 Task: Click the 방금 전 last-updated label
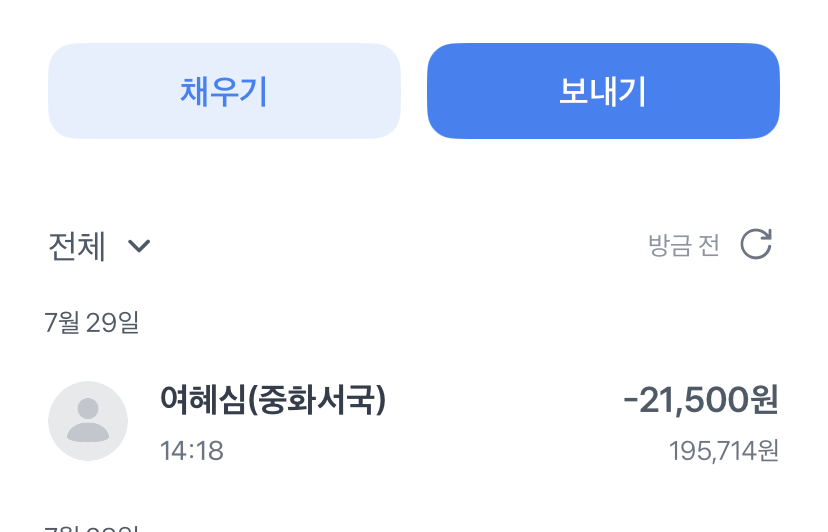(x=684, y=246)
